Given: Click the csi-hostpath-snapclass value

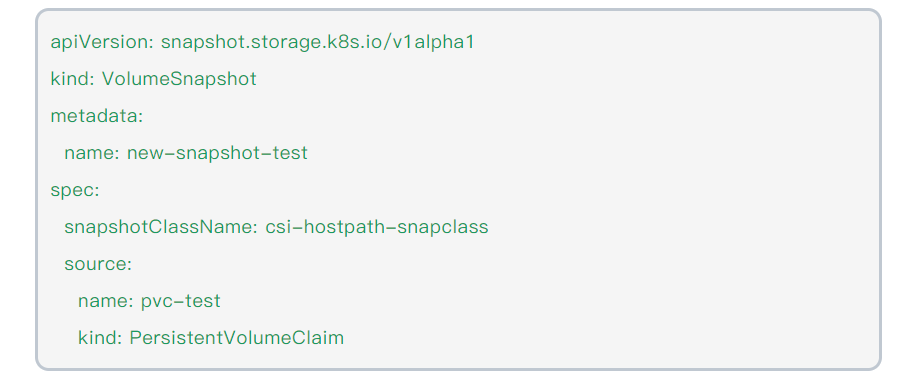Looking at the screenshot, I should click(377, 227).
